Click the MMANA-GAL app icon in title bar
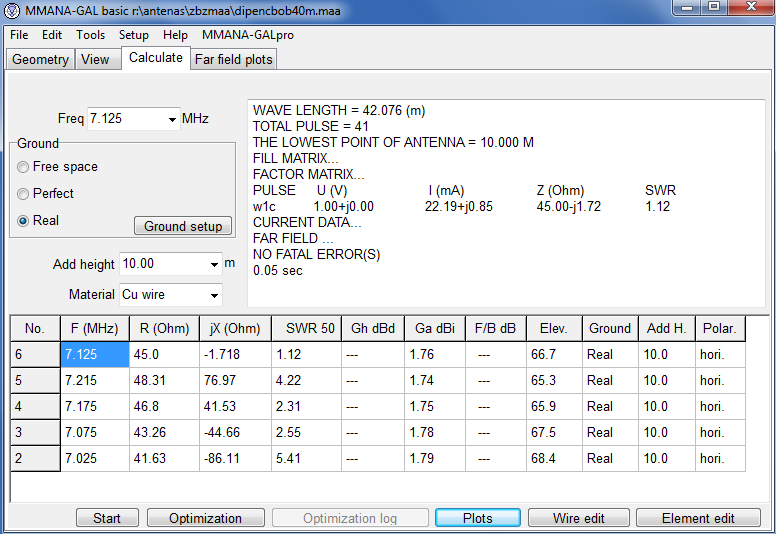The image size is (776, 534). point(12,10)
